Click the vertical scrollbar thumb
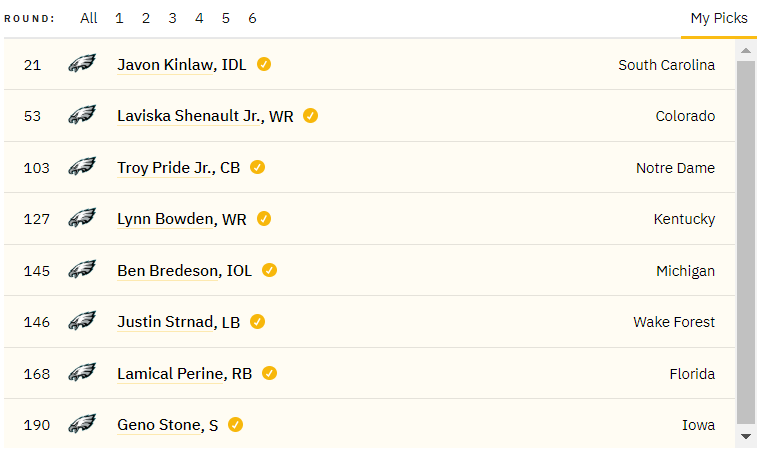769x467 pixels. [745, 240]
